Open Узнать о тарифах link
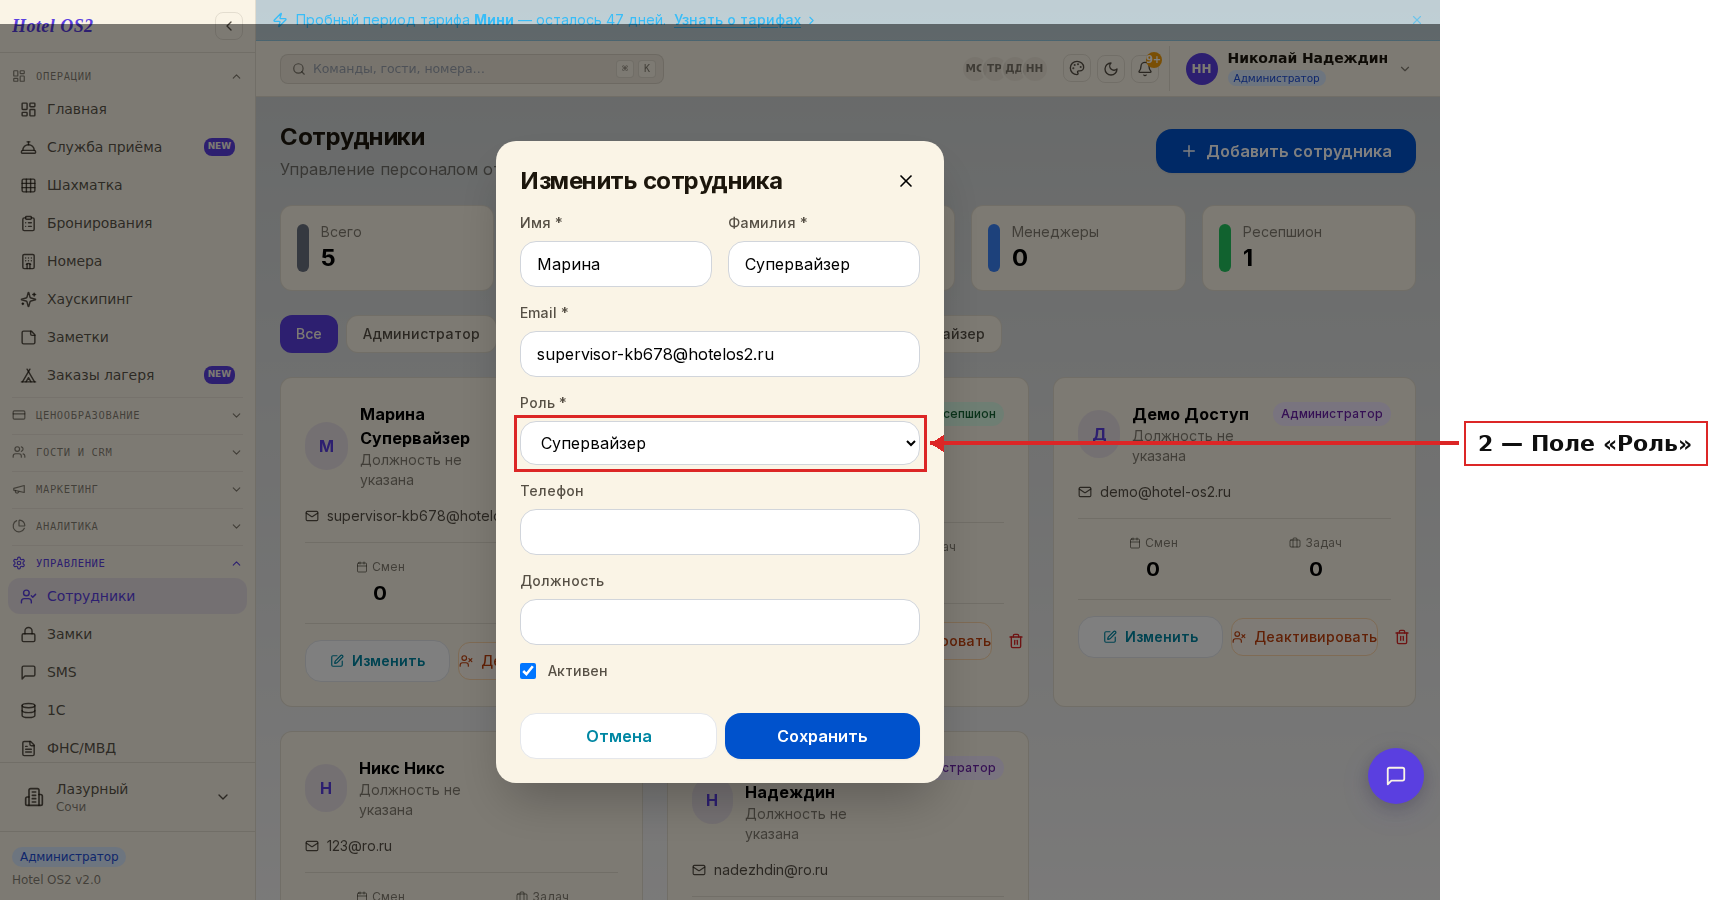The image size is (1731, 900). tap(738, 20)
